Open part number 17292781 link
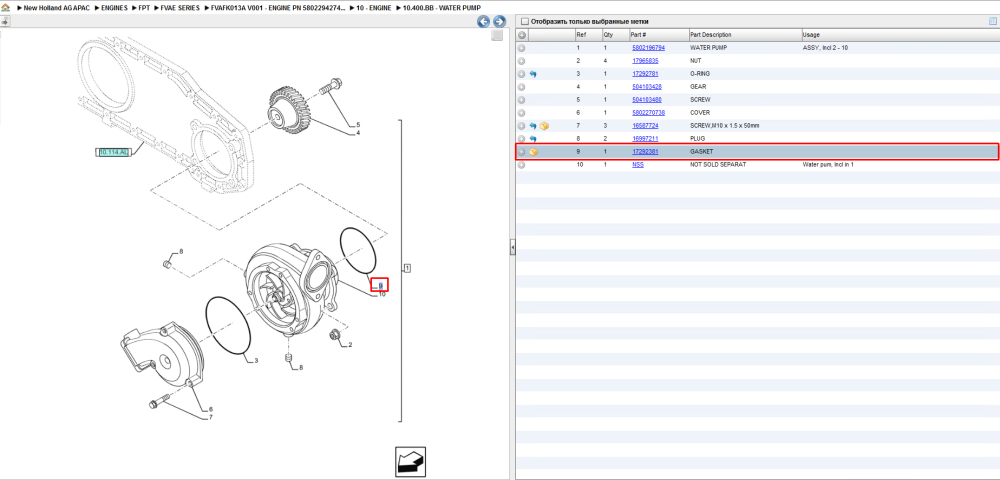The width and height of the screenshot is (1000, 480). 645,74
